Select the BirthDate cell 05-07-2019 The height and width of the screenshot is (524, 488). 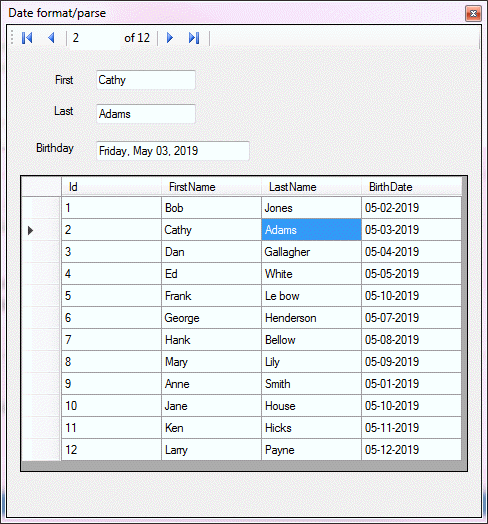[411, 318]
